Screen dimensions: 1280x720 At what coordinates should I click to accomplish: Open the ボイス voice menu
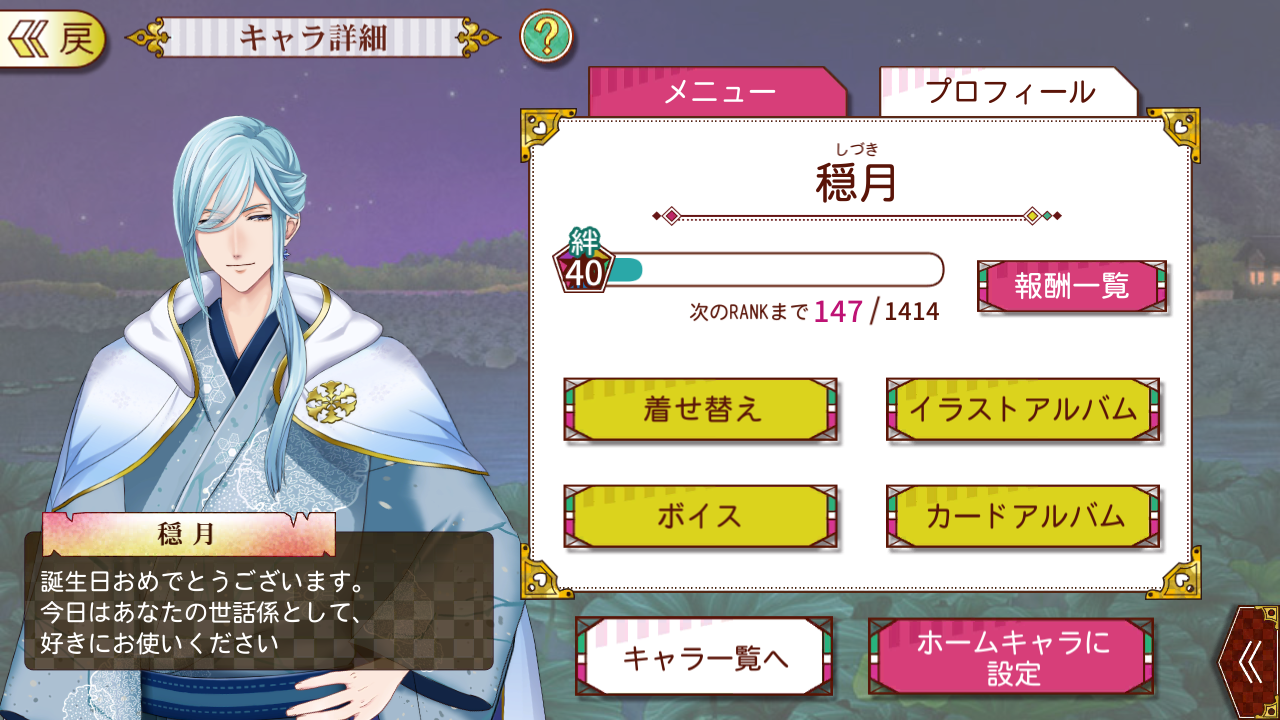(700, 516)
